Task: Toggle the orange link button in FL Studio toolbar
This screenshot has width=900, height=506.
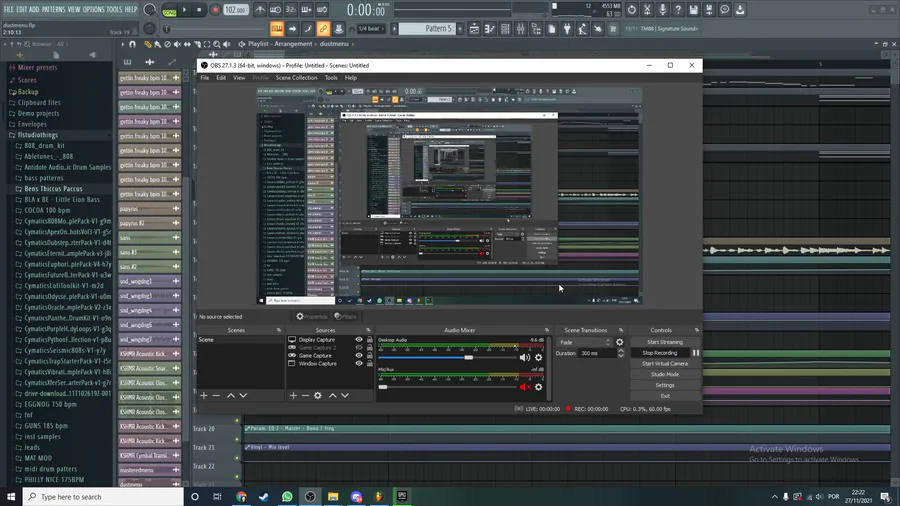Action: (x=323, y=29)
